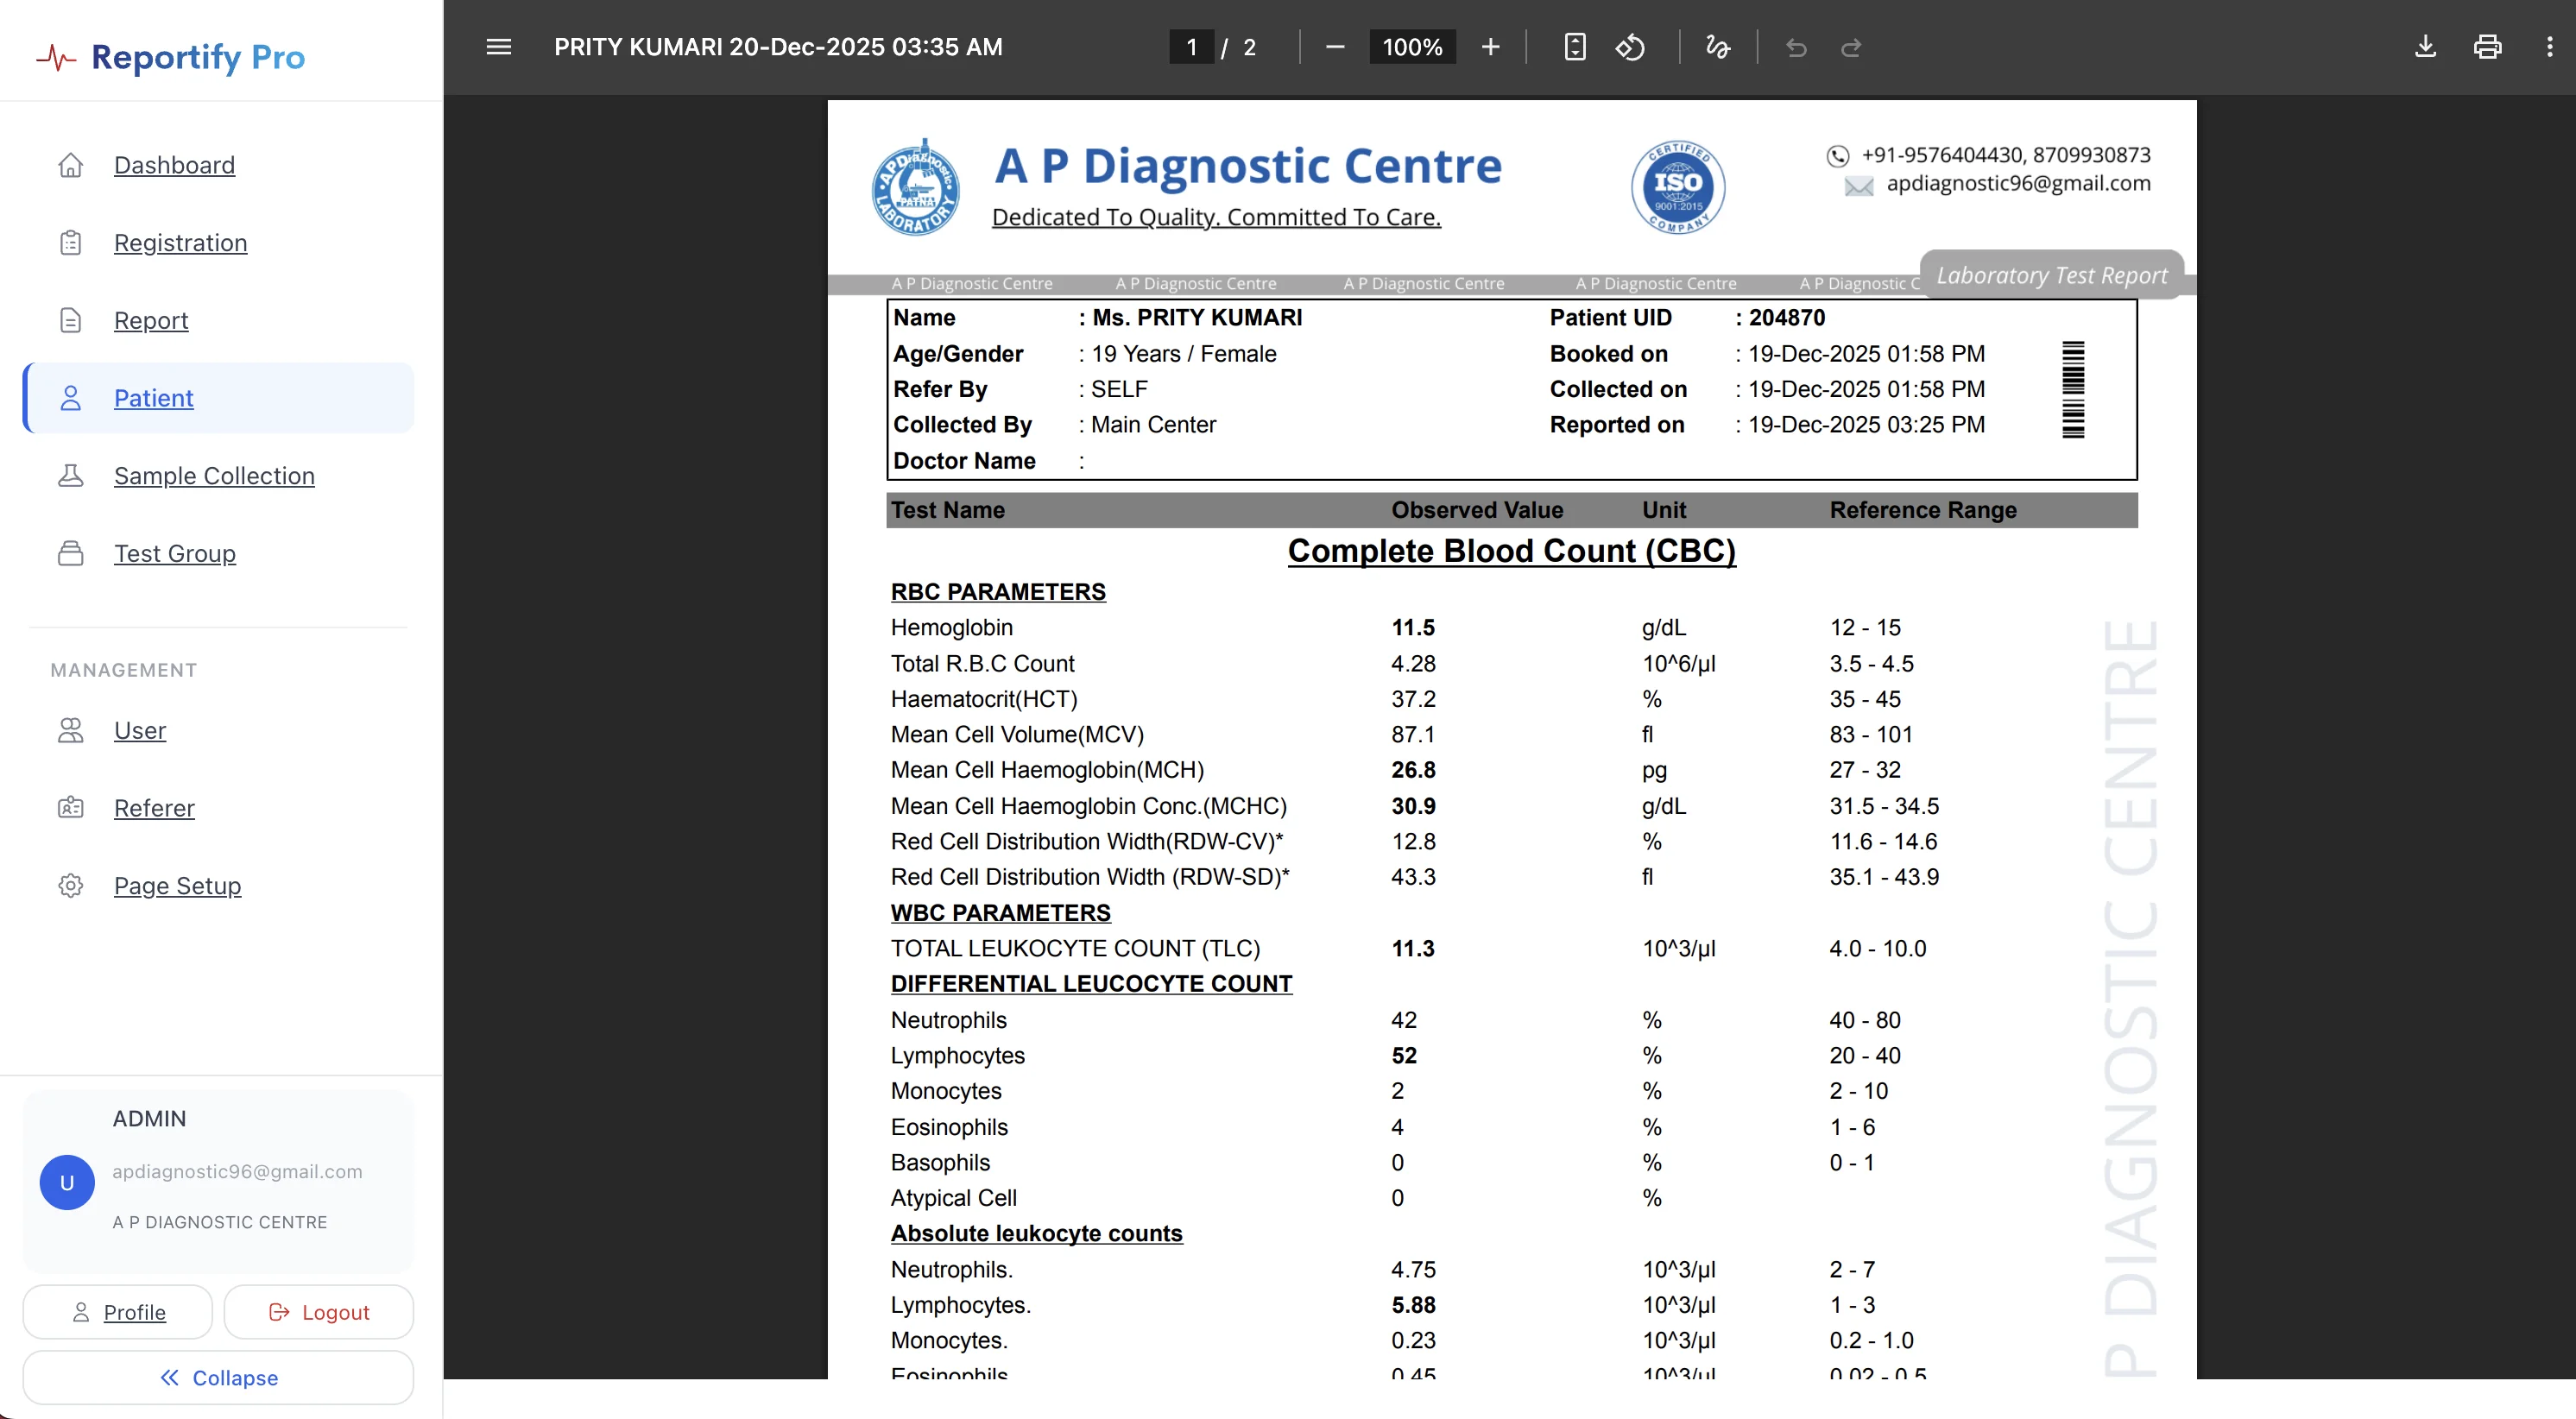
Task: Go to Registration in sidebar
Action: (180, 243)
